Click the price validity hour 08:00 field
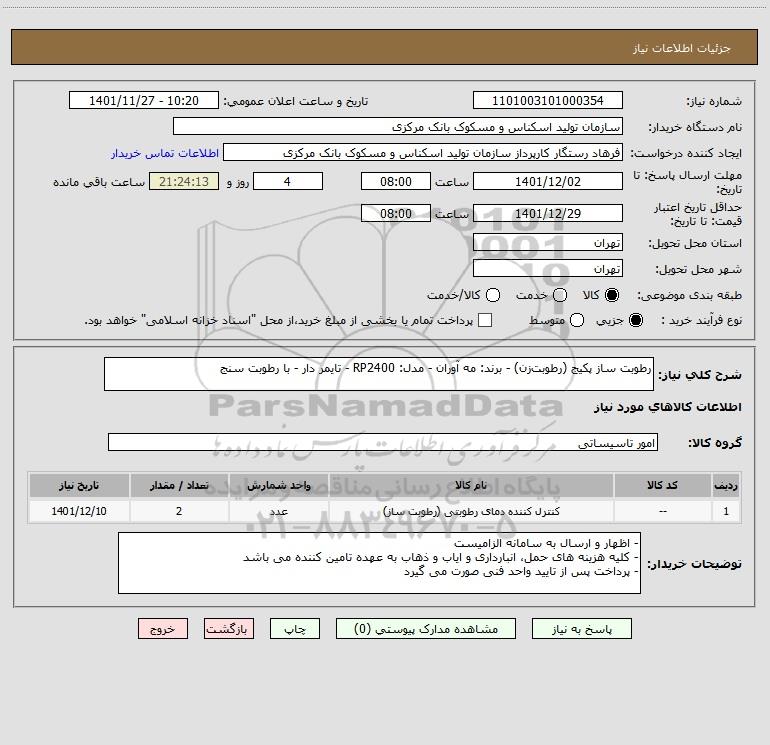The height and width of the screenshot is (745, 770). [x=396, y=213]
